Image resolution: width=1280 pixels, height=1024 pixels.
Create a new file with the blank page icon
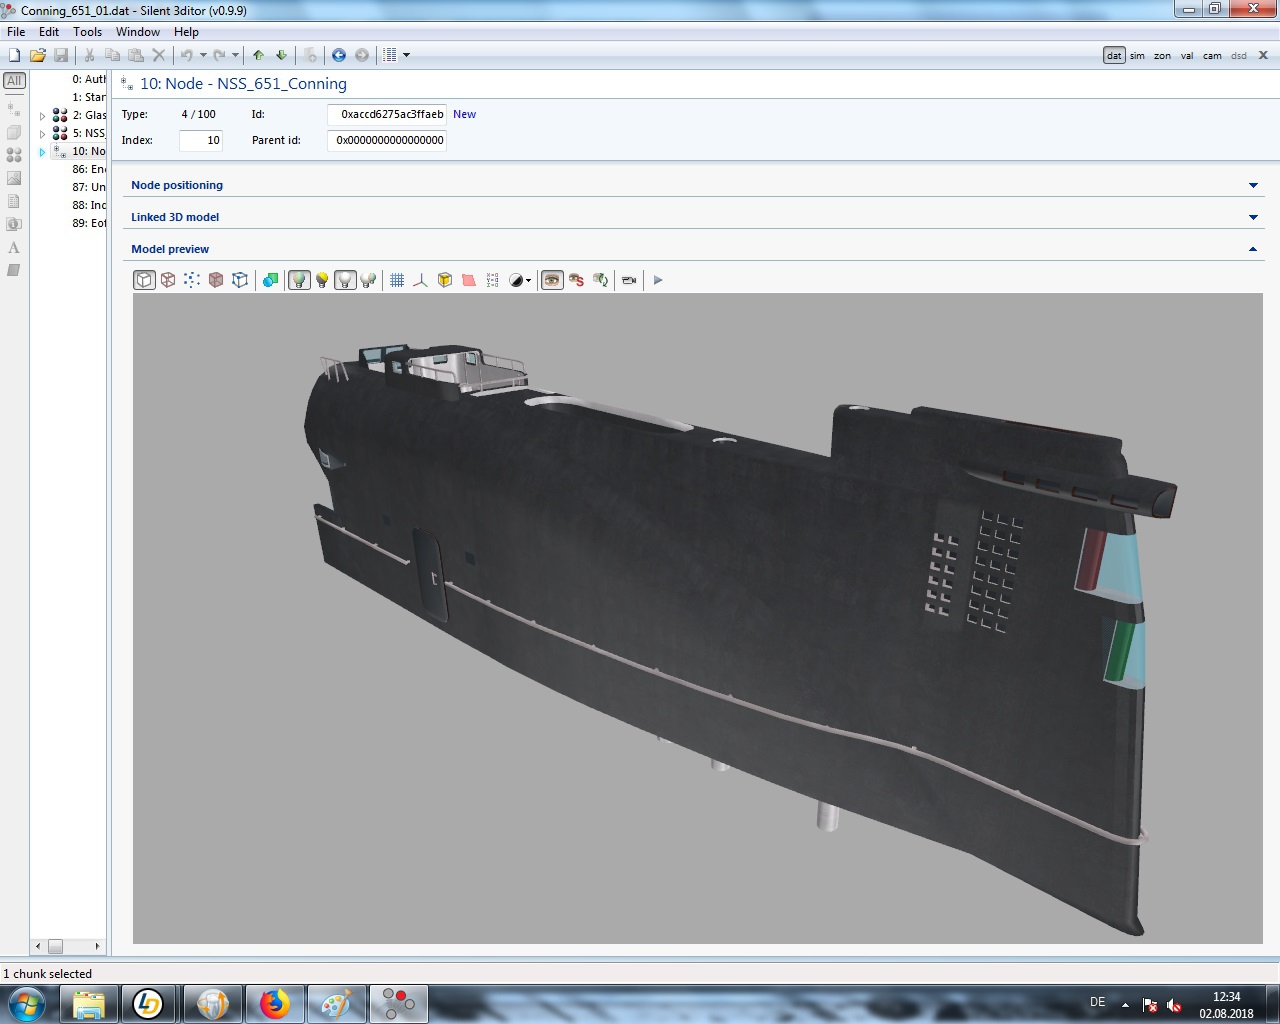tap(14, 55)
